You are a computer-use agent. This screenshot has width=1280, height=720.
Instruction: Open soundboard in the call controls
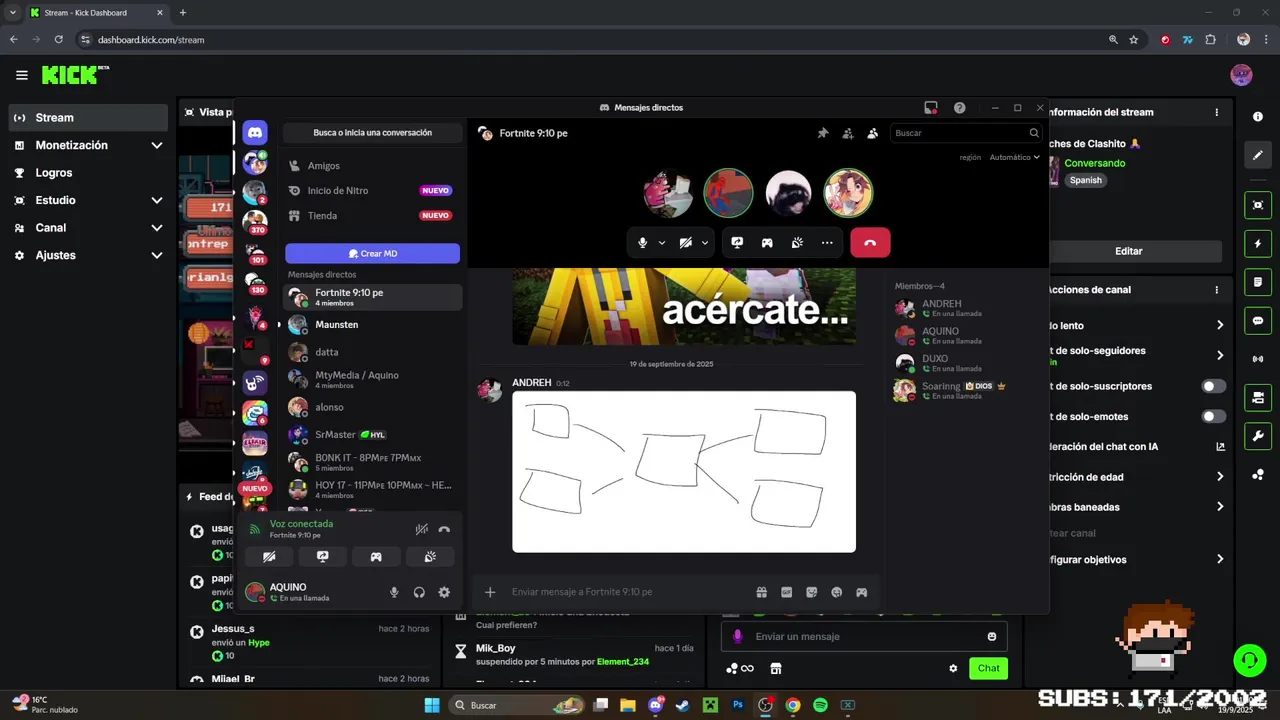coord(797,242)
